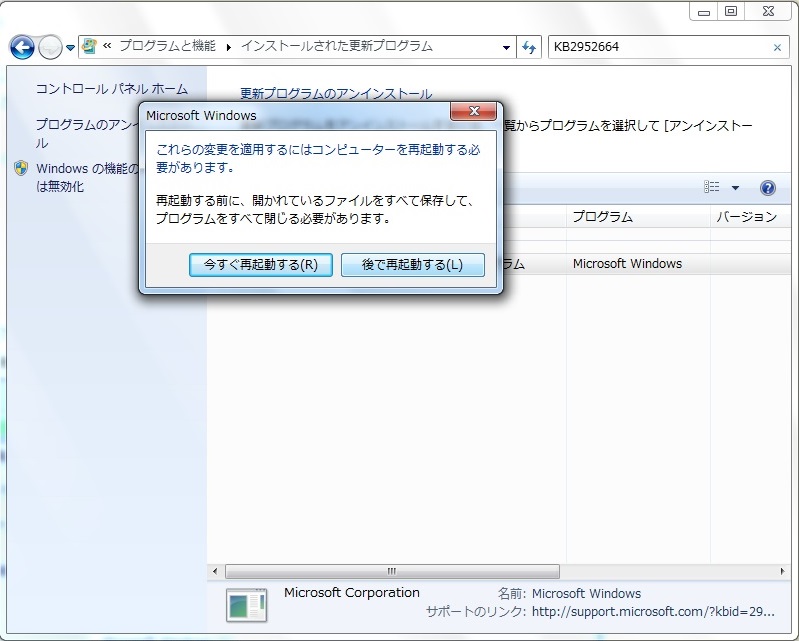Sort by プログラム column header
799x641 pixels.
click(x=638, y=217)
